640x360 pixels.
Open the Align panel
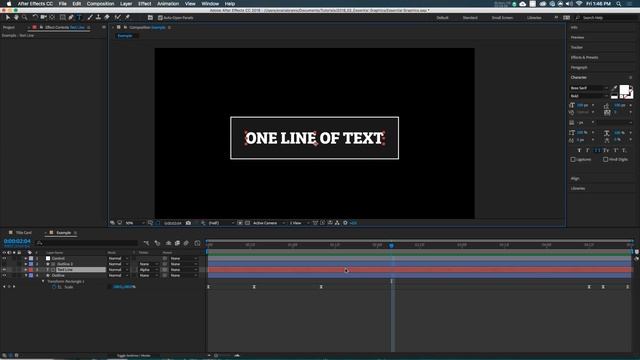point(575,179)
